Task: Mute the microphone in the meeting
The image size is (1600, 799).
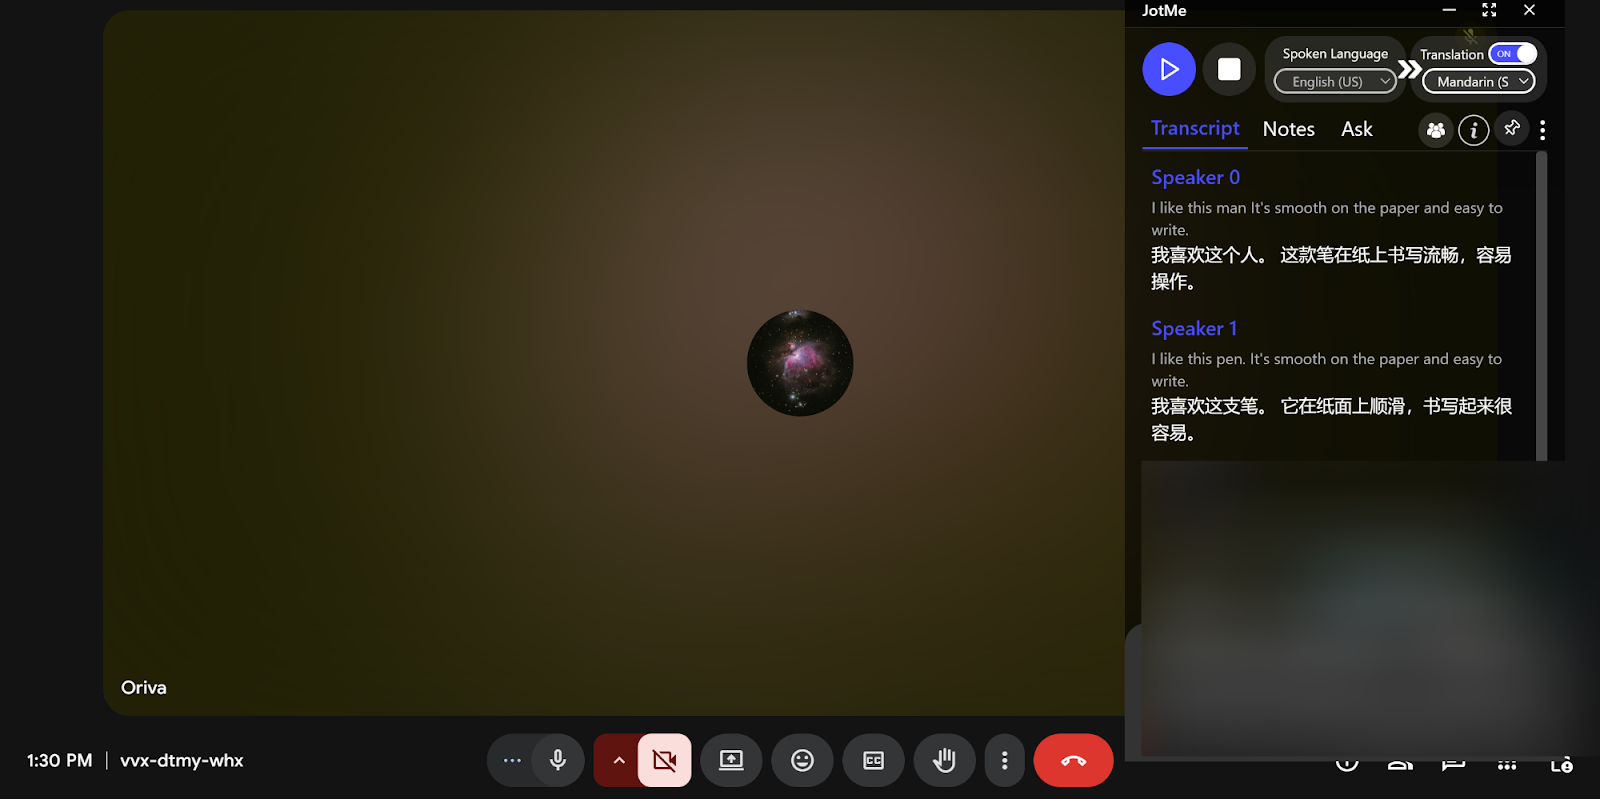Action: click(x=558, y=760)
